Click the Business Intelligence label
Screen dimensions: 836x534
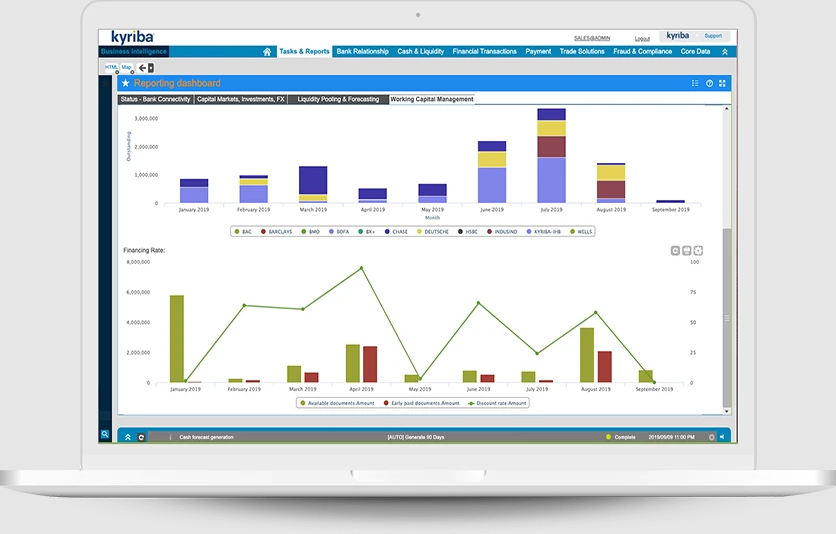click(134, 52)
